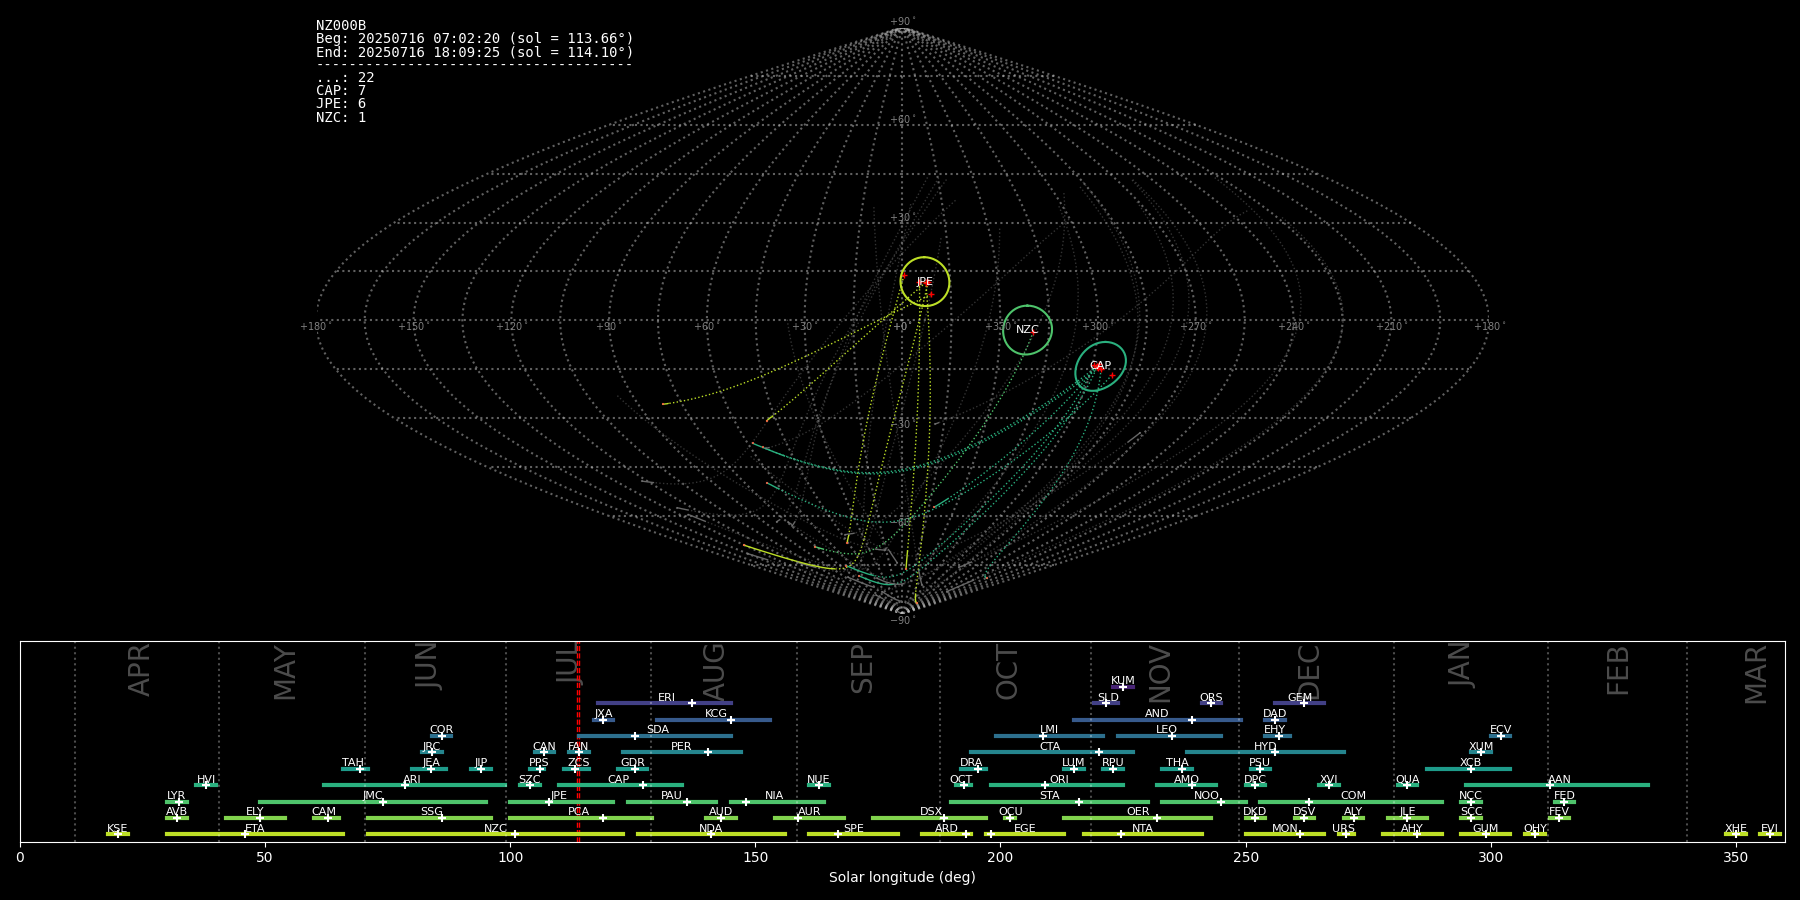Click the COM shower label in the timeline
The width and height of the screenshot is (1800, 900).
tap(1353, 796)
